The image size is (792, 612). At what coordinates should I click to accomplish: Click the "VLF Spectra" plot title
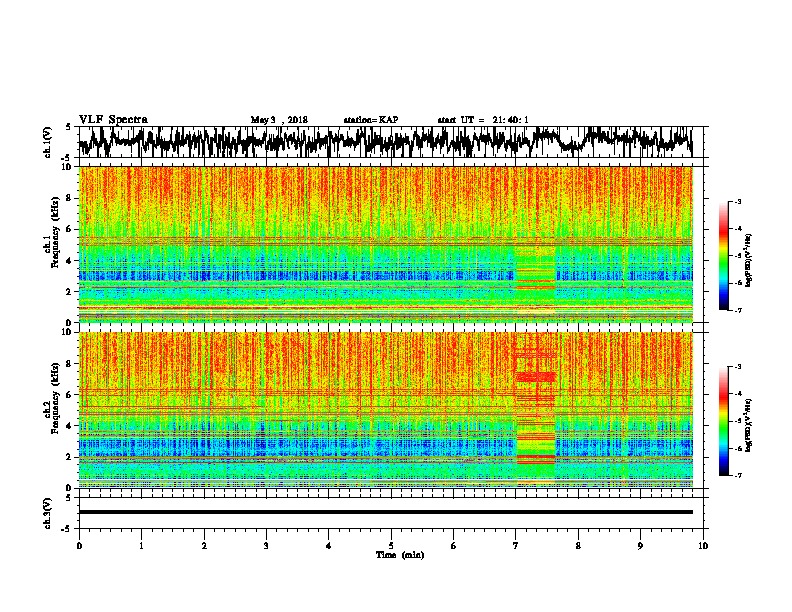pyautogui.click(x=113, y=120)
